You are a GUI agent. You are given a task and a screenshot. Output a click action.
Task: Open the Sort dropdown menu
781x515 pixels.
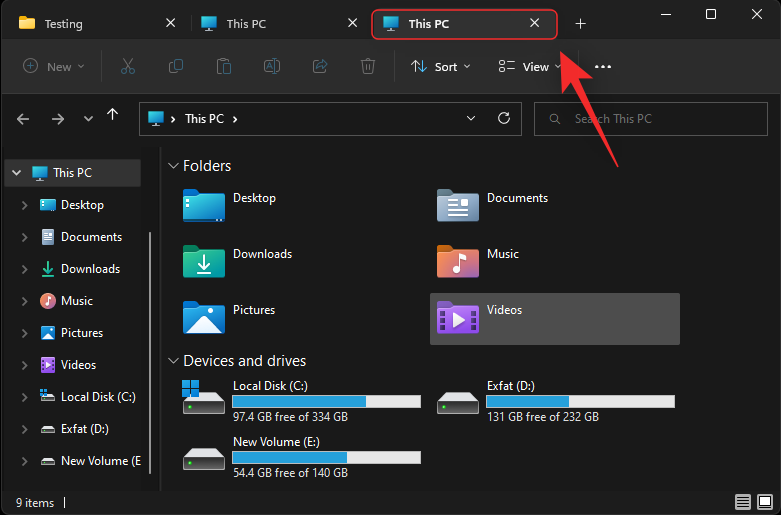440,66
